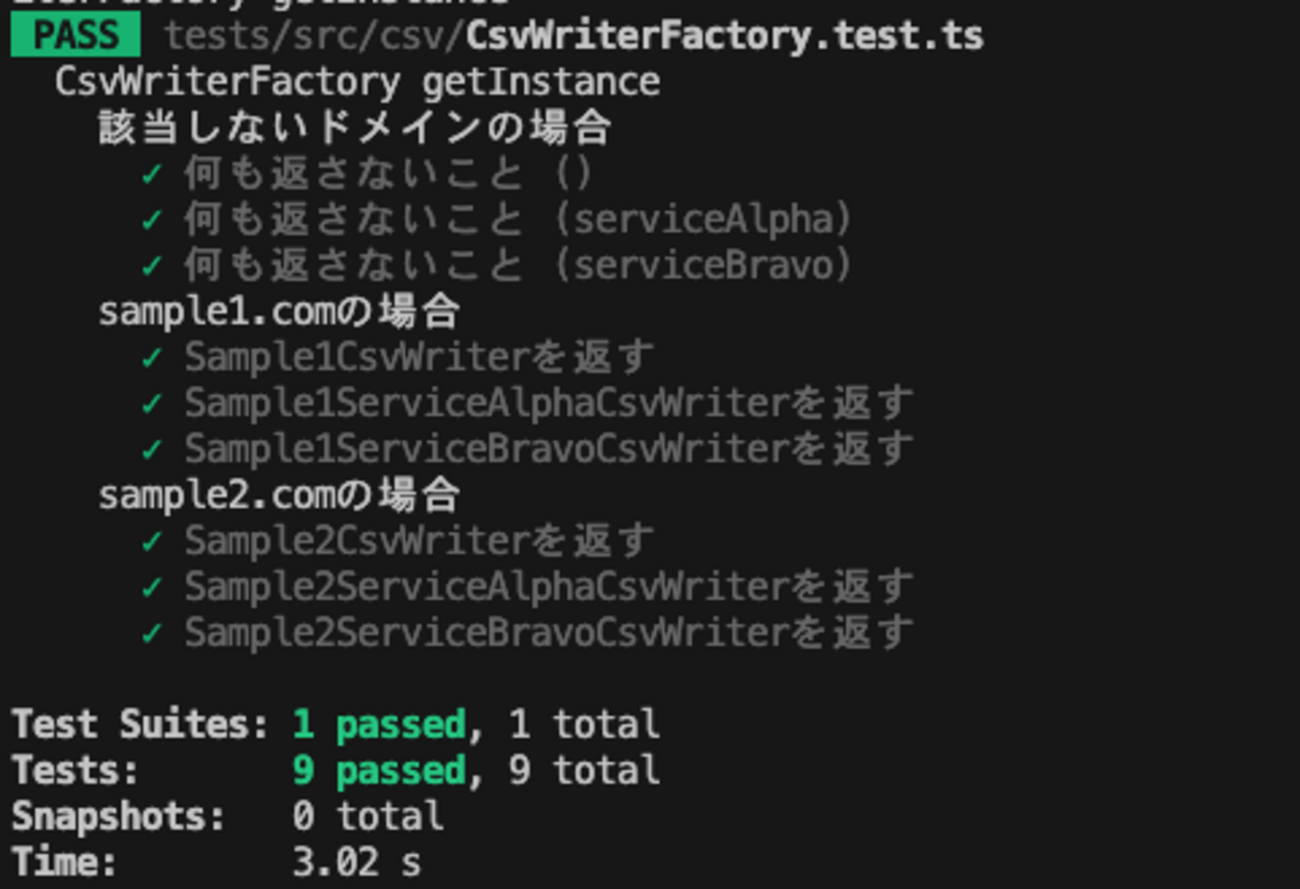This screenshot has height=889, width=1300.
Task: Click the Time 3.02 s value
Action: (357, 862)
